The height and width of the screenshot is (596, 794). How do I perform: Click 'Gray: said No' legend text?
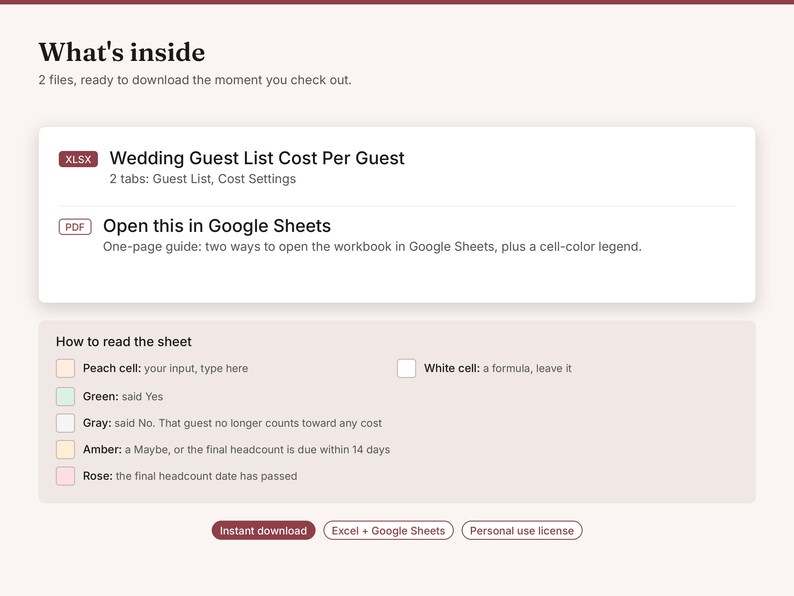pos(232,423)
